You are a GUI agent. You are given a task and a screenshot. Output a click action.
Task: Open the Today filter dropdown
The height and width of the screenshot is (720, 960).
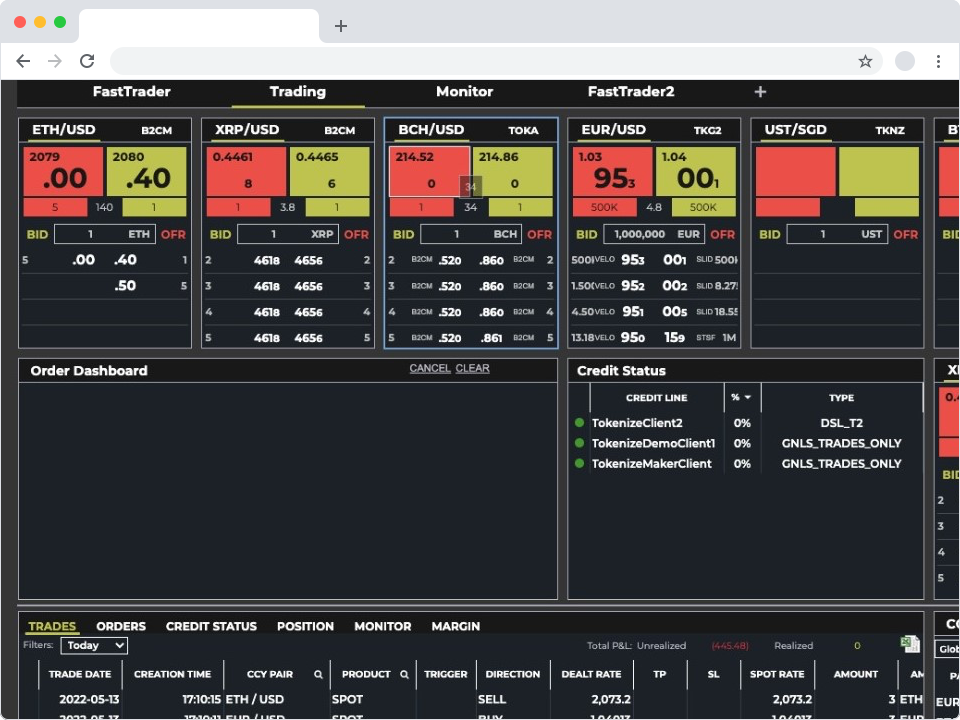[x=94, y=645]
